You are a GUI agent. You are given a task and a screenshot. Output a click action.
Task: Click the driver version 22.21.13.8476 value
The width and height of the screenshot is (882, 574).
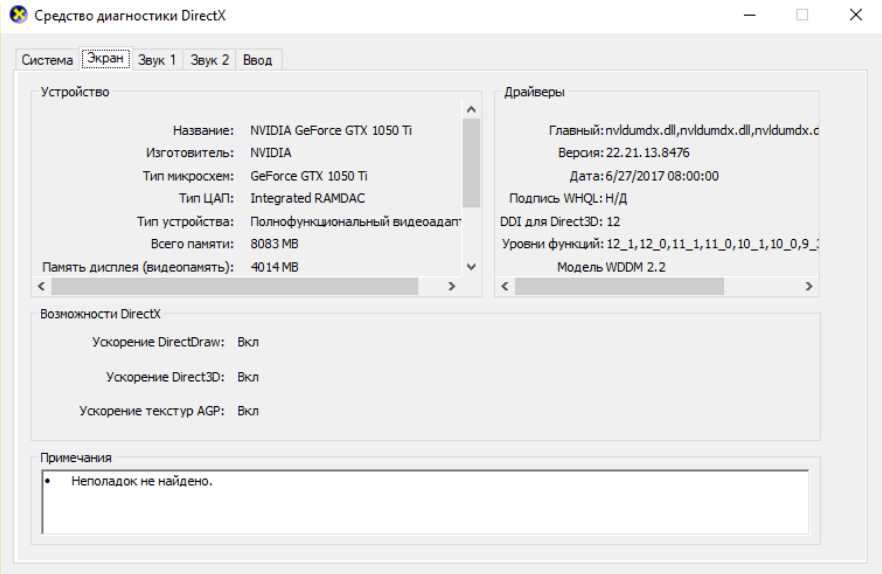pos(647,153)
